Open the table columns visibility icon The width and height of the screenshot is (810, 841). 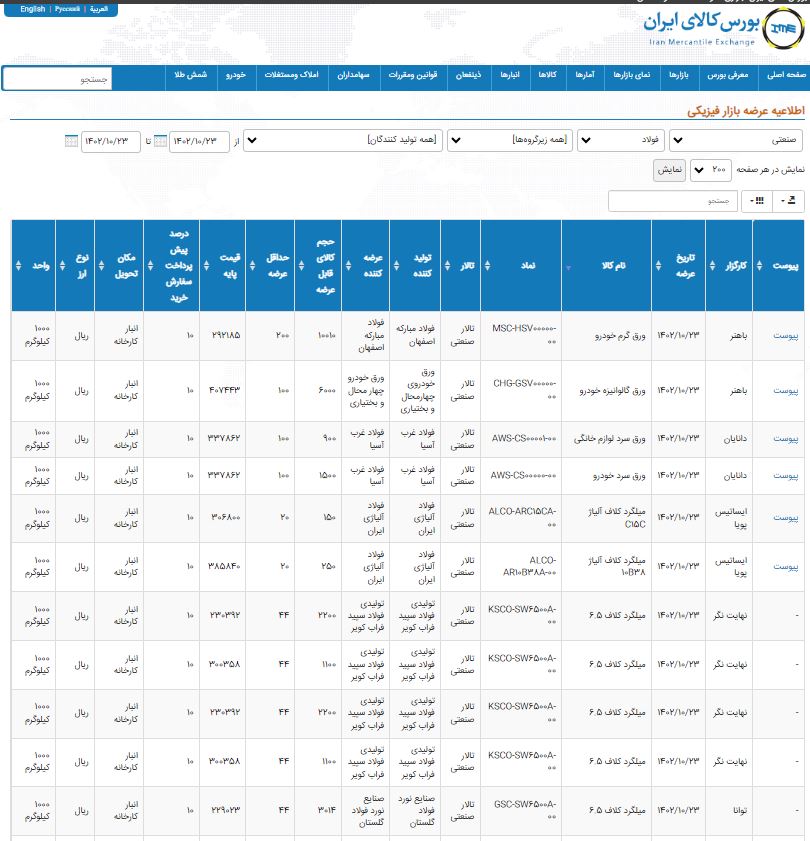click(x=757, y=201)
